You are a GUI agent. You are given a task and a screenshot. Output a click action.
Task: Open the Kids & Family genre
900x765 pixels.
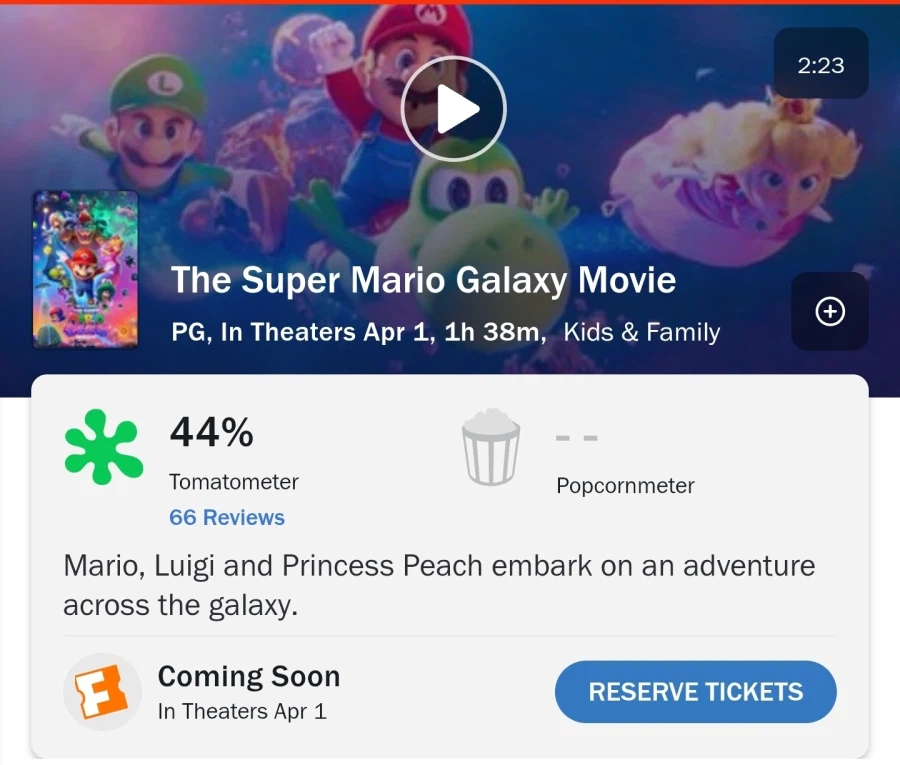click(641, 333)
